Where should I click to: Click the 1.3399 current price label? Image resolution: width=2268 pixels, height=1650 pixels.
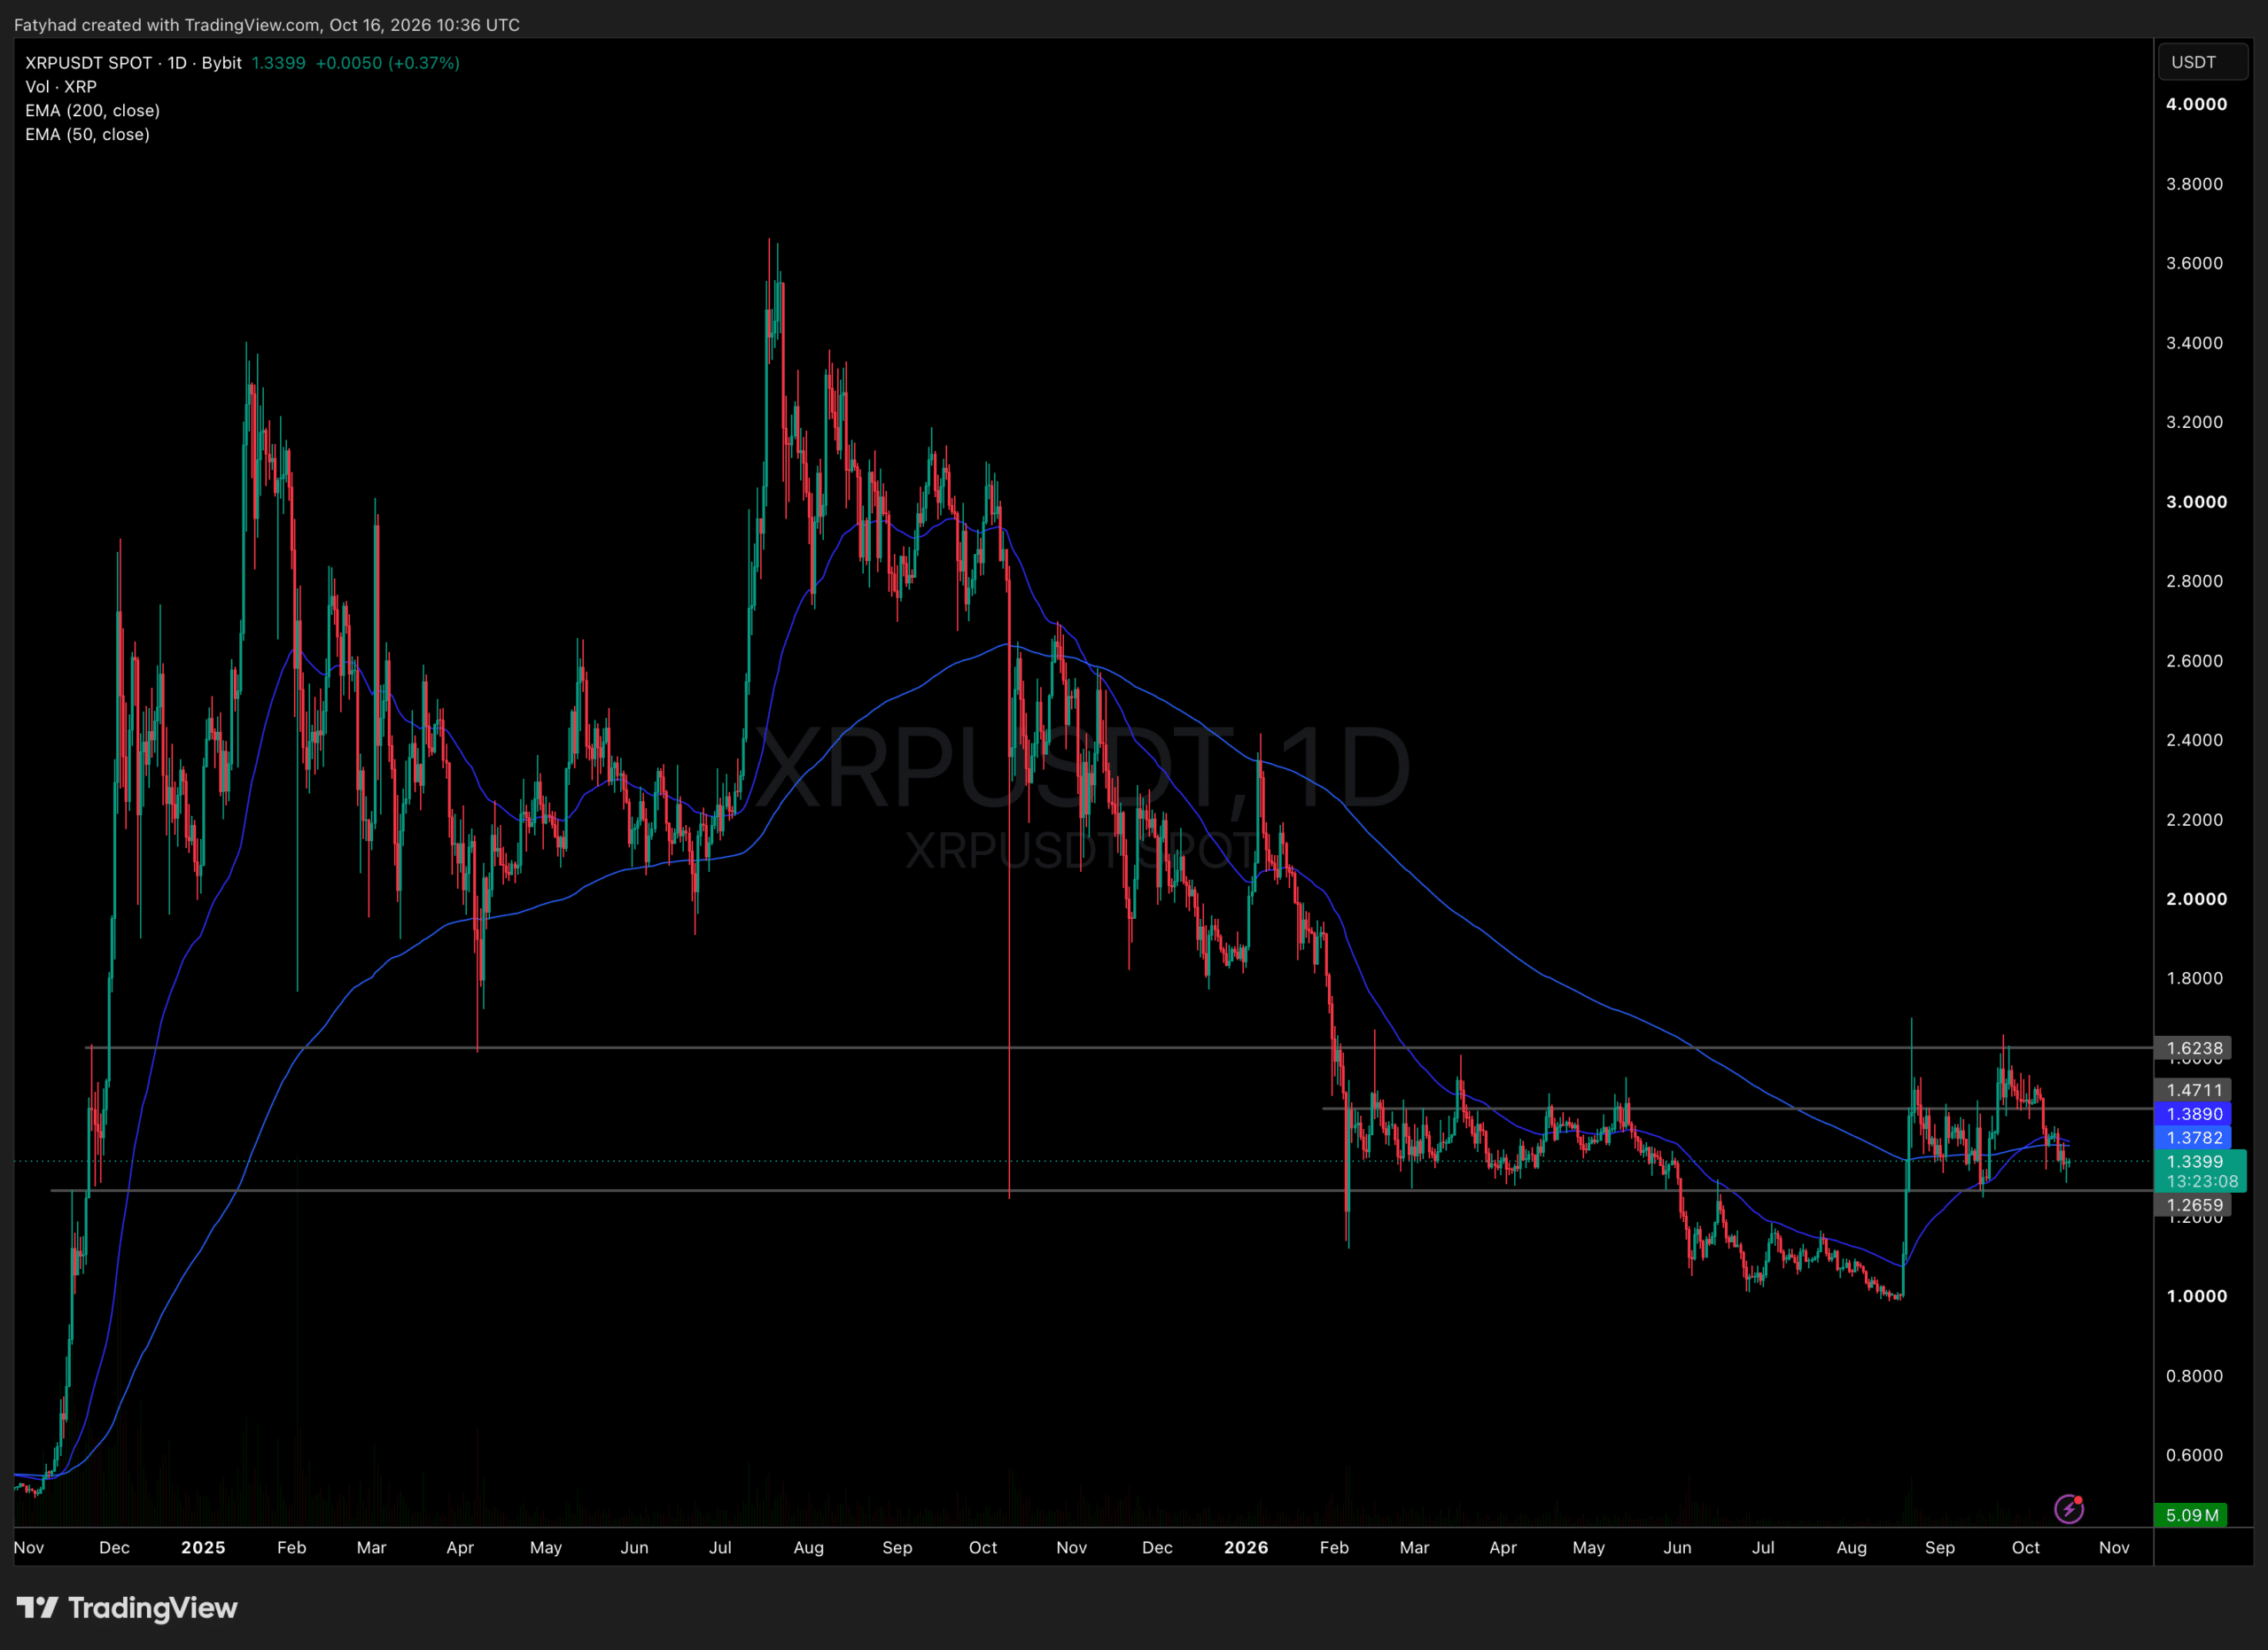pos(2194,1162)
